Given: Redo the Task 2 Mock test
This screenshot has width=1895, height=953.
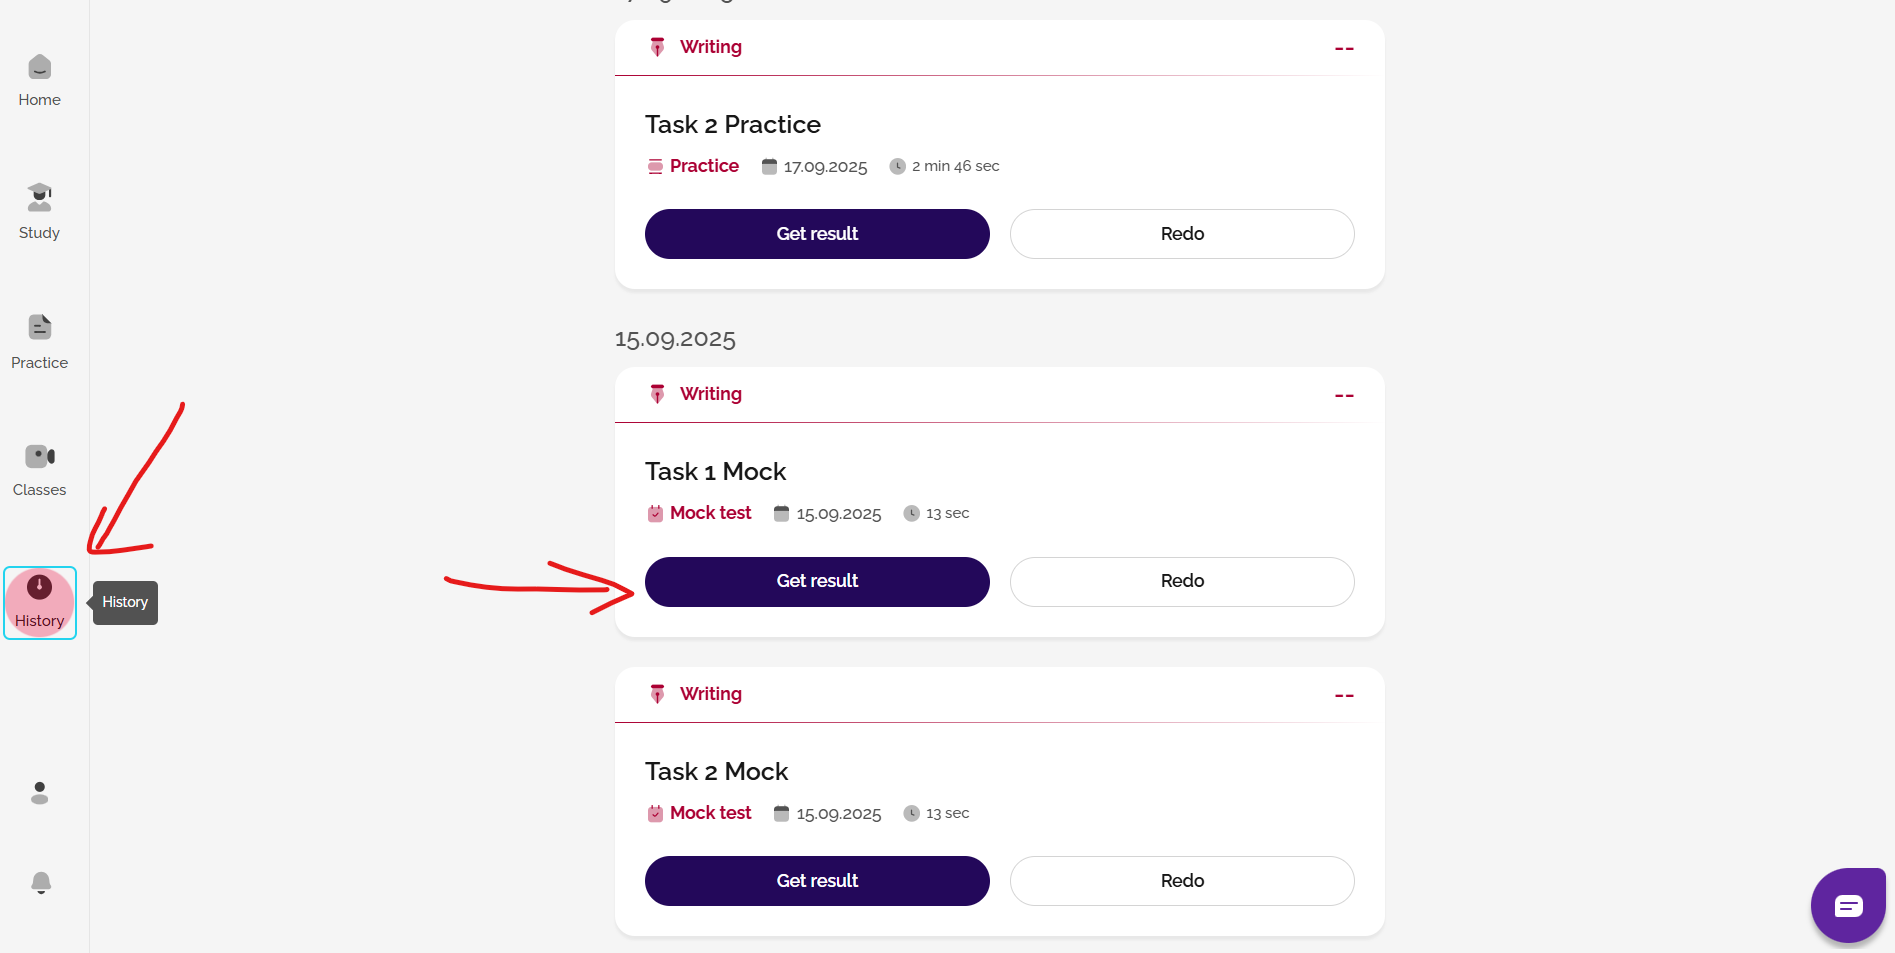Looking at the screenshot, I should pos(1182,881).
